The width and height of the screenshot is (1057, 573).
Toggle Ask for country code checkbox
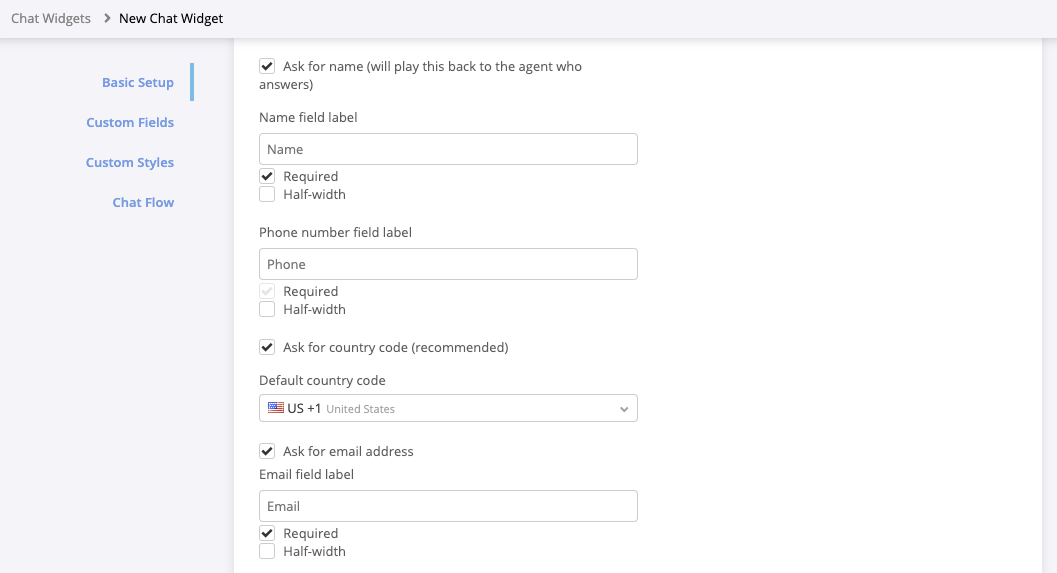(x=267, y=347)
